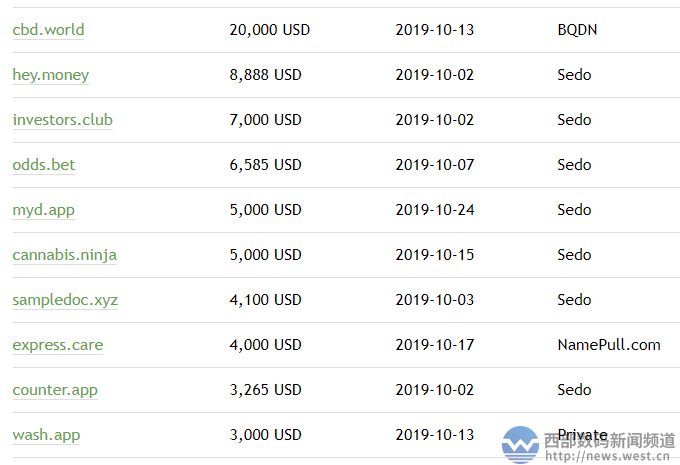
Task: Click the 2019-10-24 date cell
Action: point(435,210)
